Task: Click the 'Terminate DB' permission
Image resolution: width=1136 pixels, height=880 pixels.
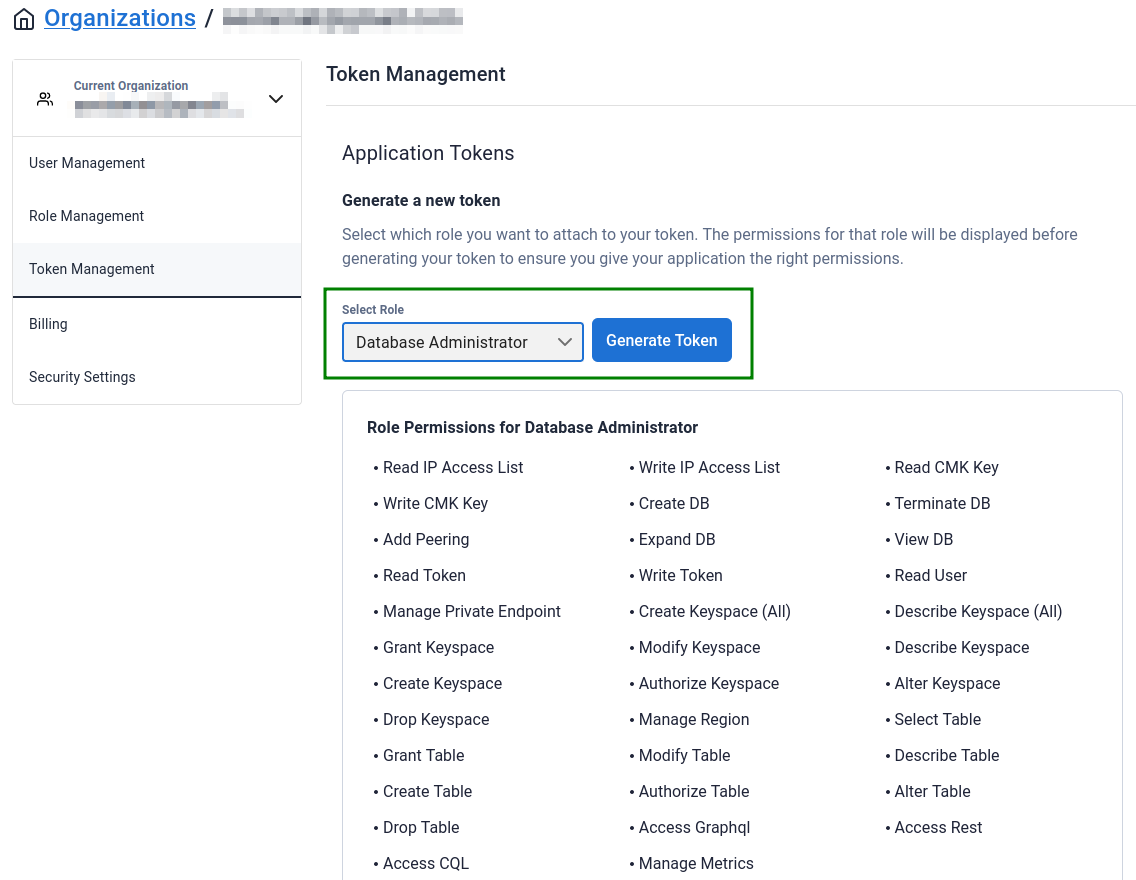Action: click(942, 503)
